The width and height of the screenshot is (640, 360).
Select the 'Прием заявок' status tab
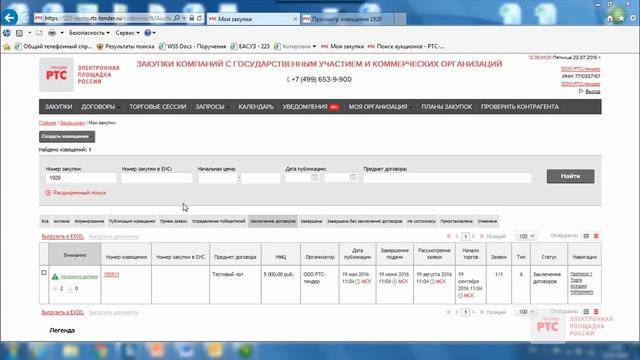tap(173, 221)
